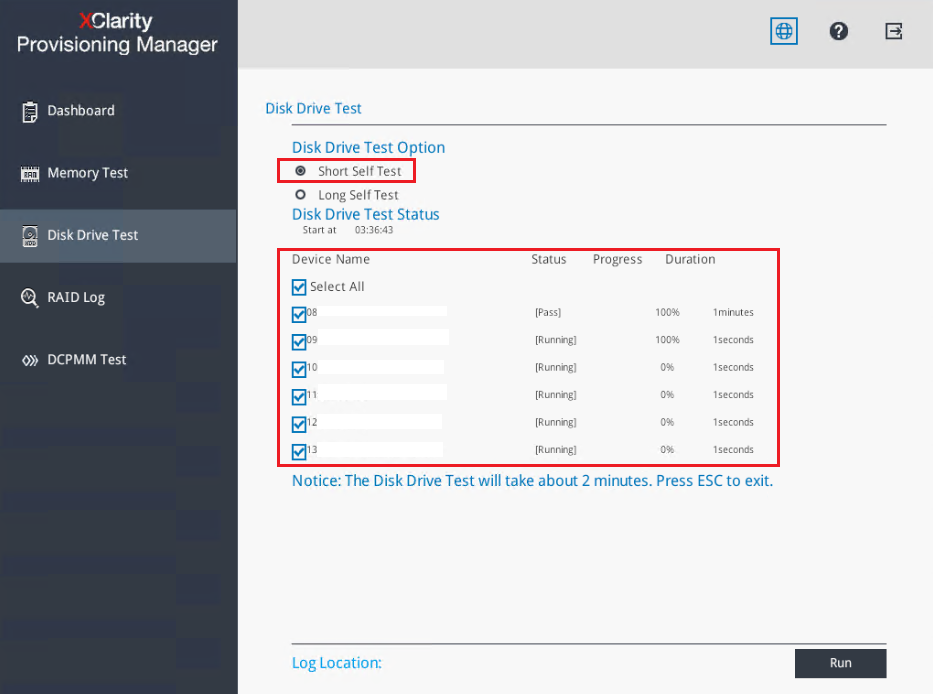Click the Status column header

549,260
